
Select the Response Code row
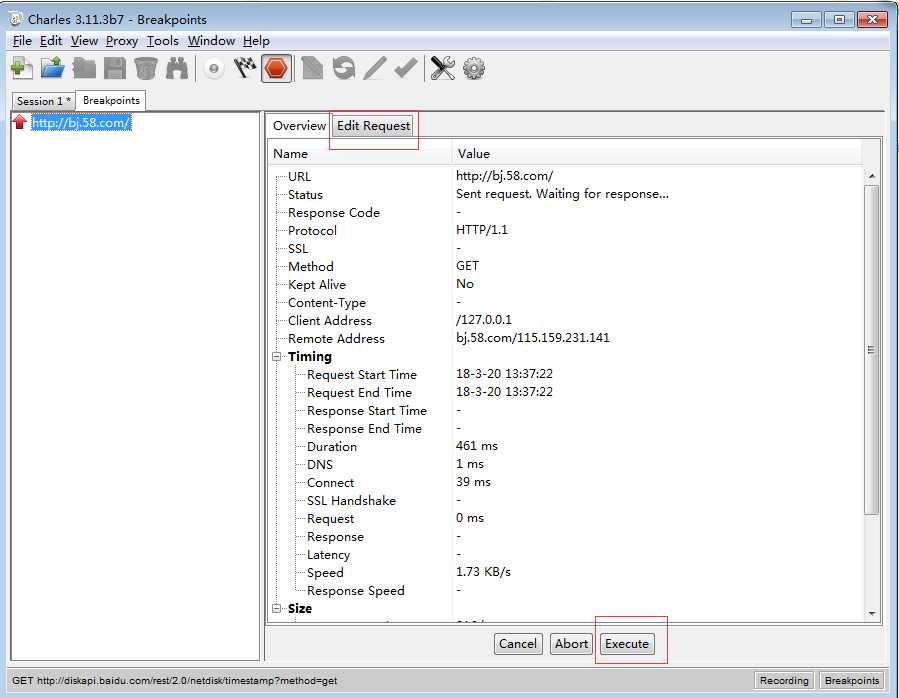(x=566, y=212)
